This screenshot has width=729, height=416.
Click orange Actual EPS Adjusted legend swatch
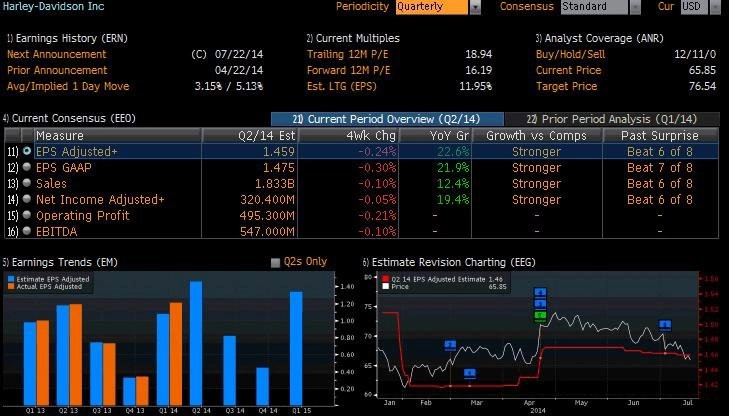click(x=11, y=287)
